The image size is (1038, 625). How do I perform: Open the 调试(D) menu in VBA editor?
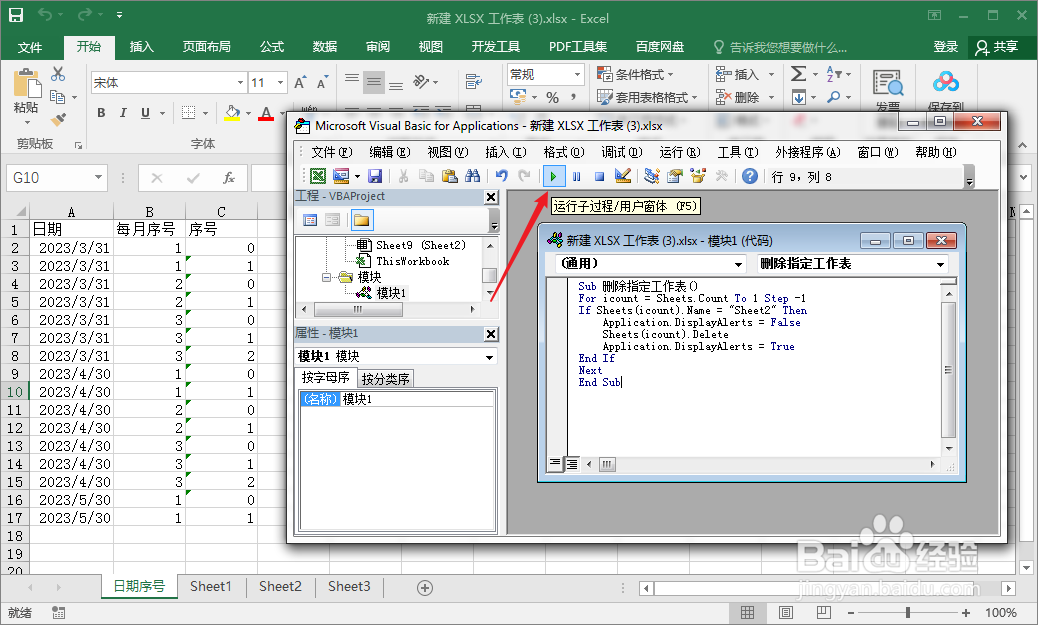coord(622,152)
